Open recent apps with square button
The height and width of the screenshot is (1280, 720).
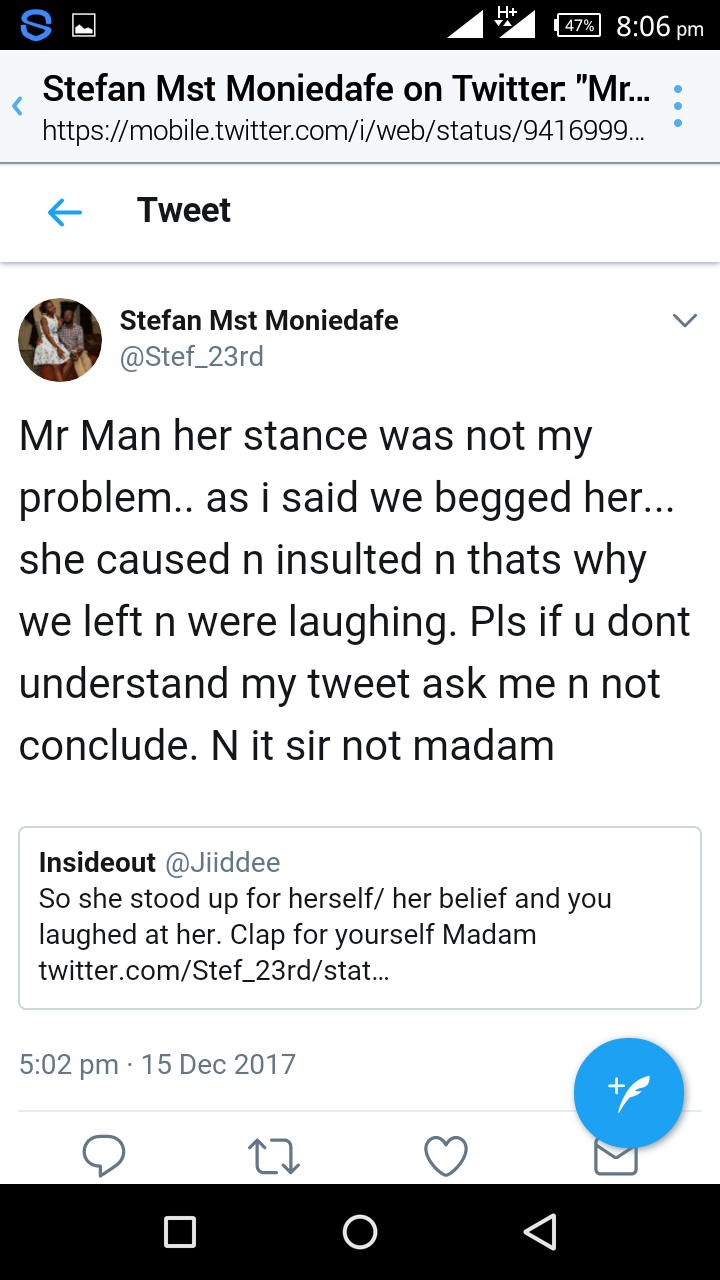point(180,1232)
